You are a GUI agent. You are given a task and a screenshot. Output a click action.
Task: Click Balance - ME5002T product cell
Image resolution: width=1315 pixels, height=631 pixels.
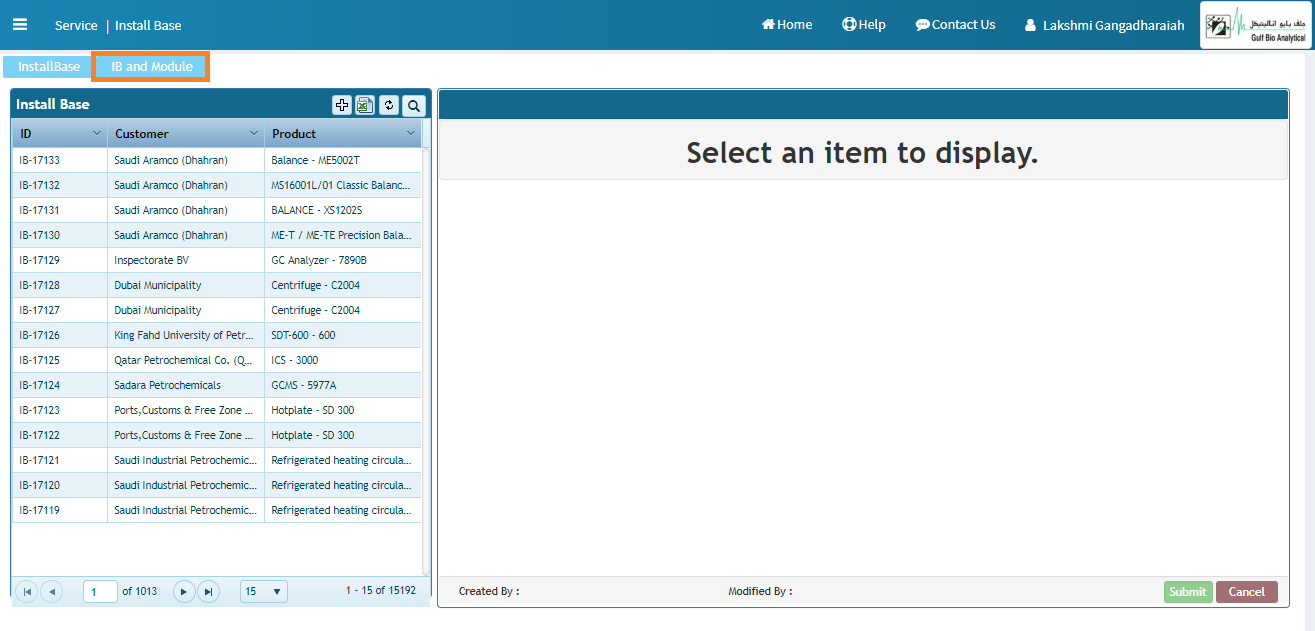pyautogui.click(x=343, y=160)
